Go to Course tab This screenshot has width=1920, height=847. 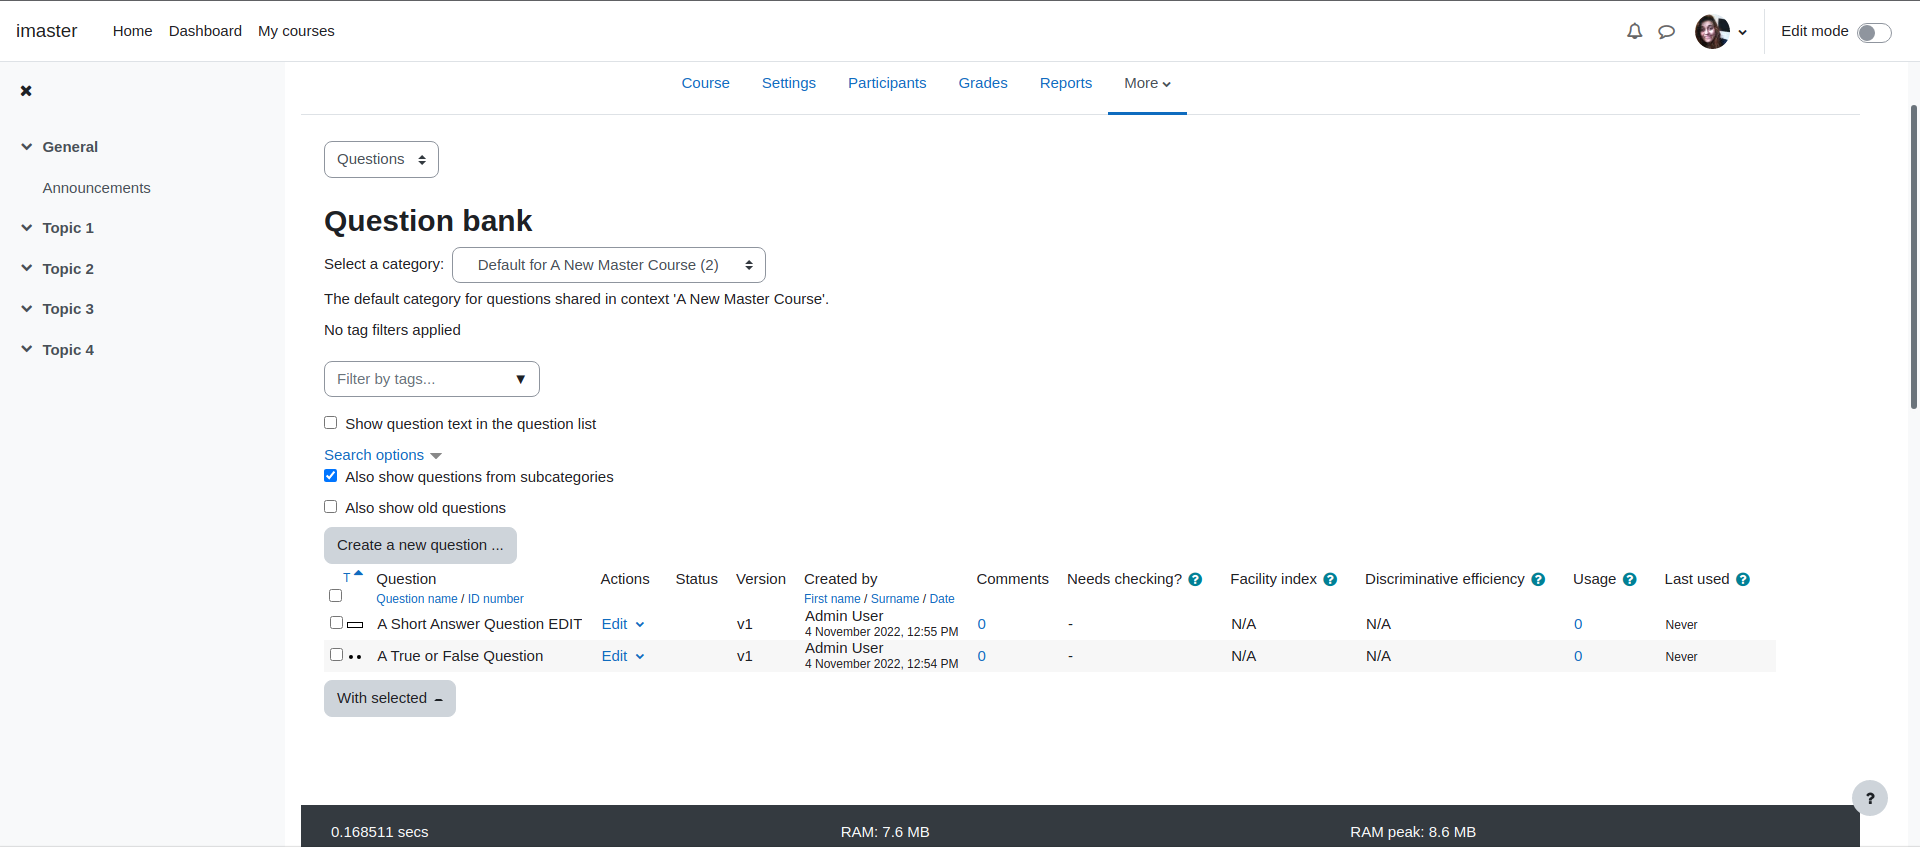pos(705,83)
